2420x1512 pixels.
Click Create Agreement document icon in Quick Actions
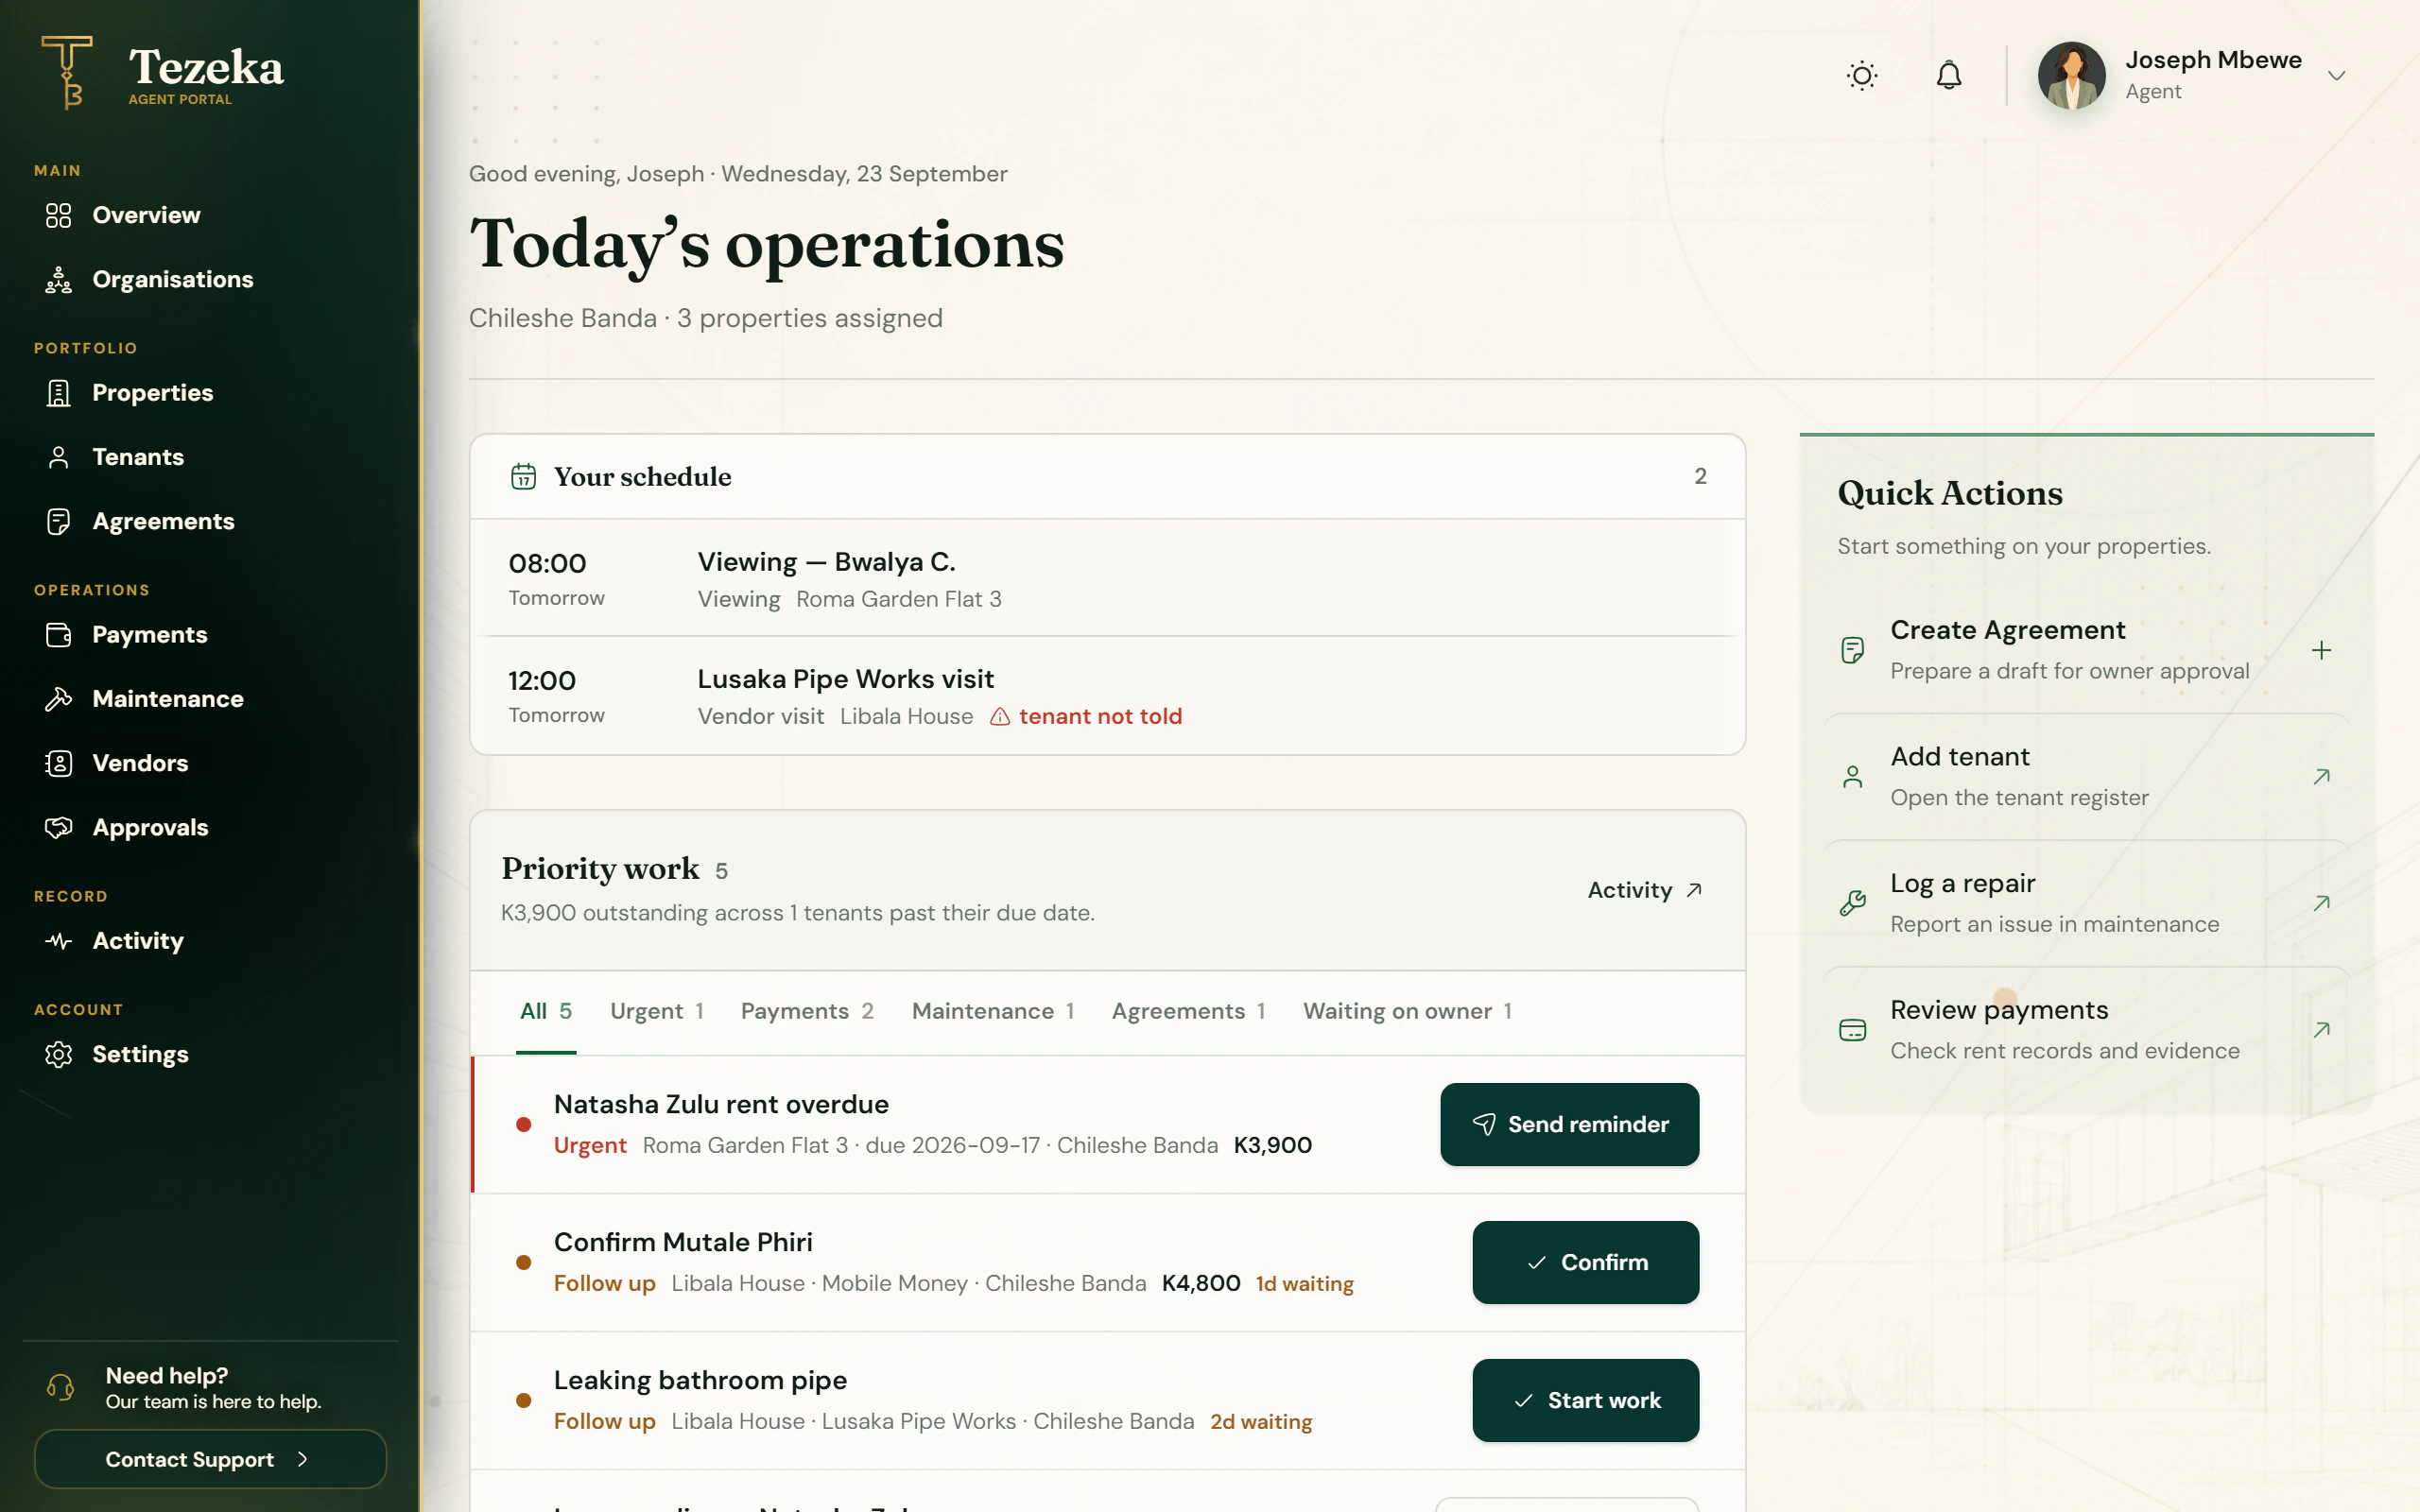[x=1852, y=650]
